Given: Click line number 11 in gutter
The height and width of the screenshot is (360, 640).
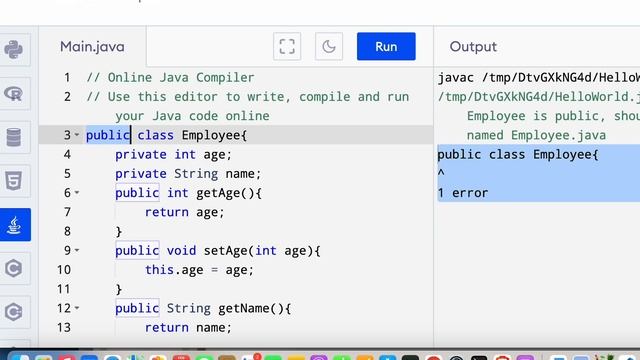Looking at the screenshot, I should 64,289.
